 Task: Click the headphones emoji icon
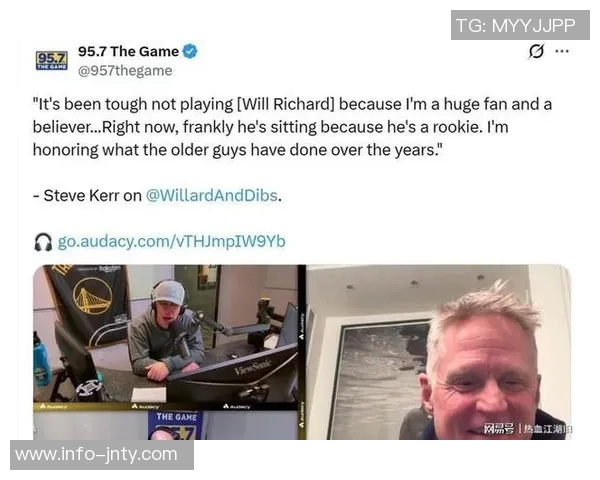(43, 242)
